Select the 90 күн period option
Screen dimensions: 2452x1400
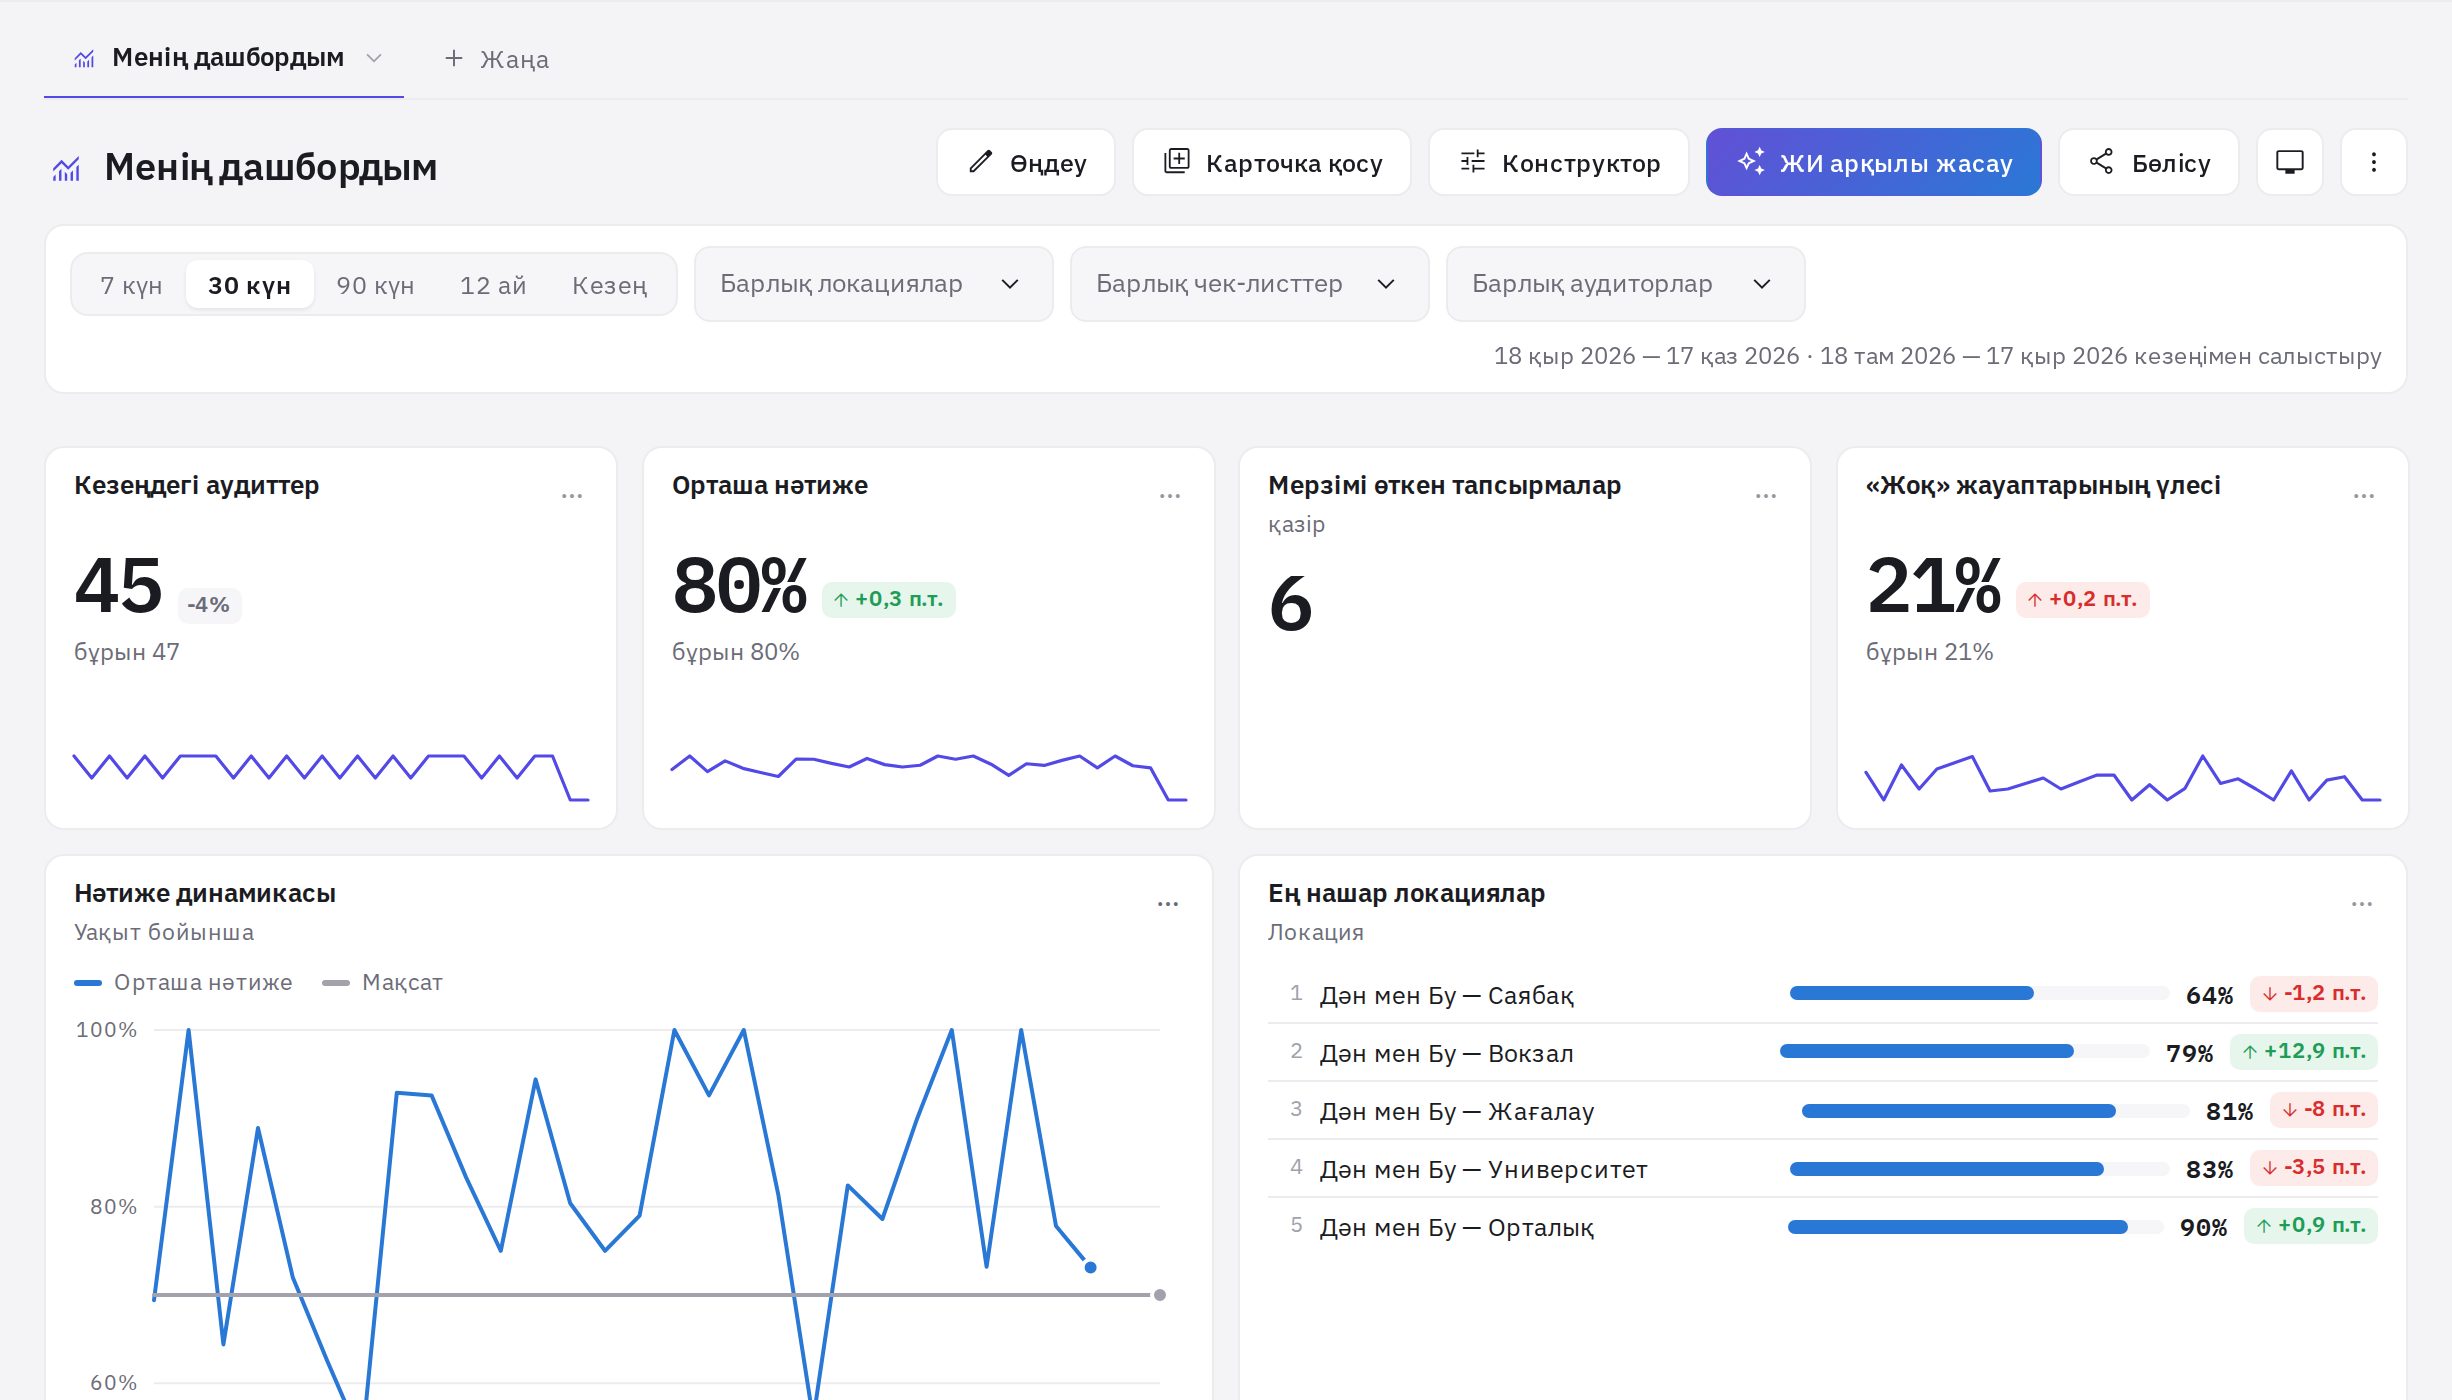tap(375, 285)
